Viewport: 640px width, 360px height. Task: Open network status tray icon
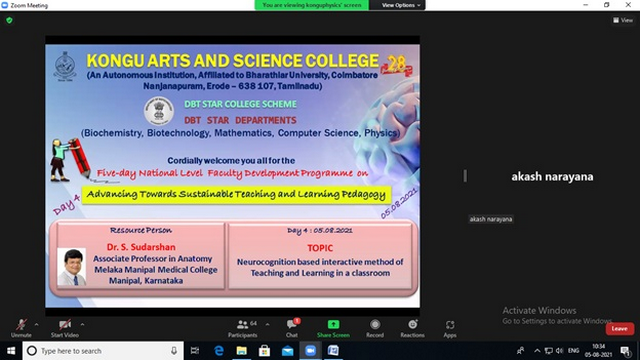tap(549, 351)
